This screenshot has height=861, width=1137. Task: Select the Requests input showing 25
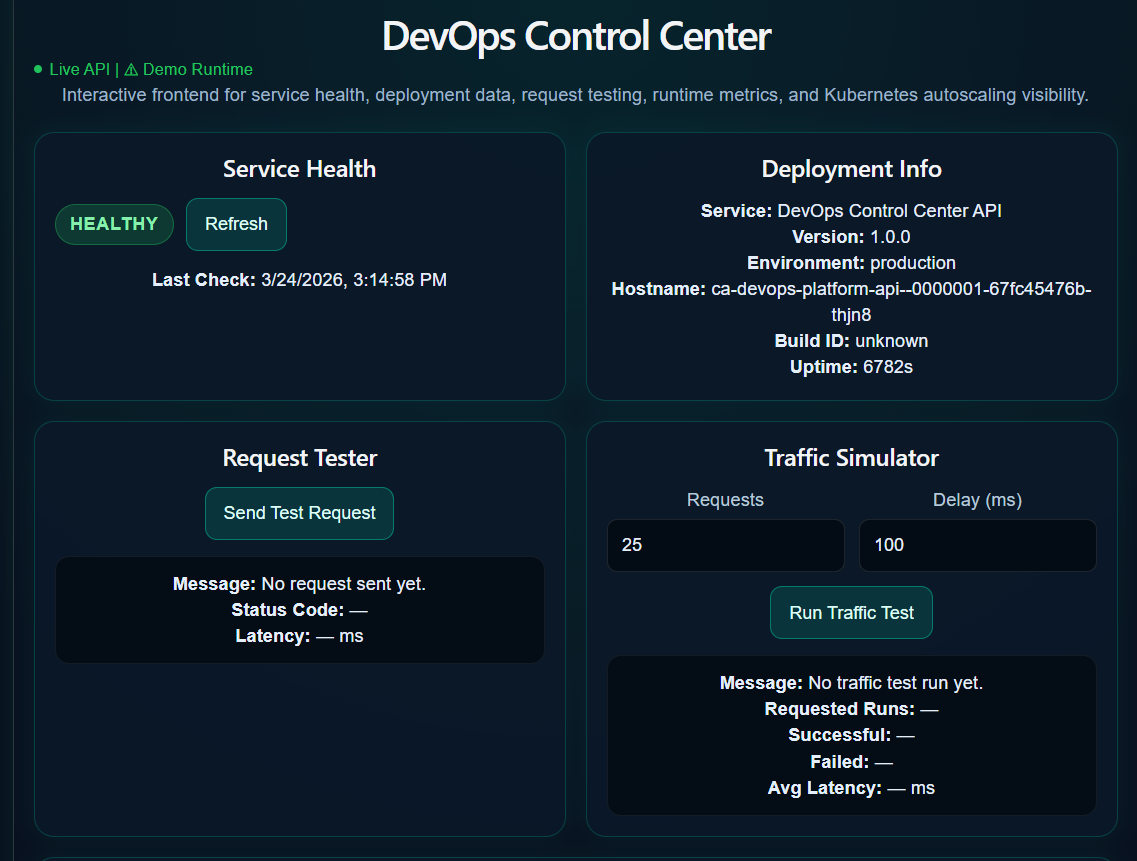[x=725, y=545]
